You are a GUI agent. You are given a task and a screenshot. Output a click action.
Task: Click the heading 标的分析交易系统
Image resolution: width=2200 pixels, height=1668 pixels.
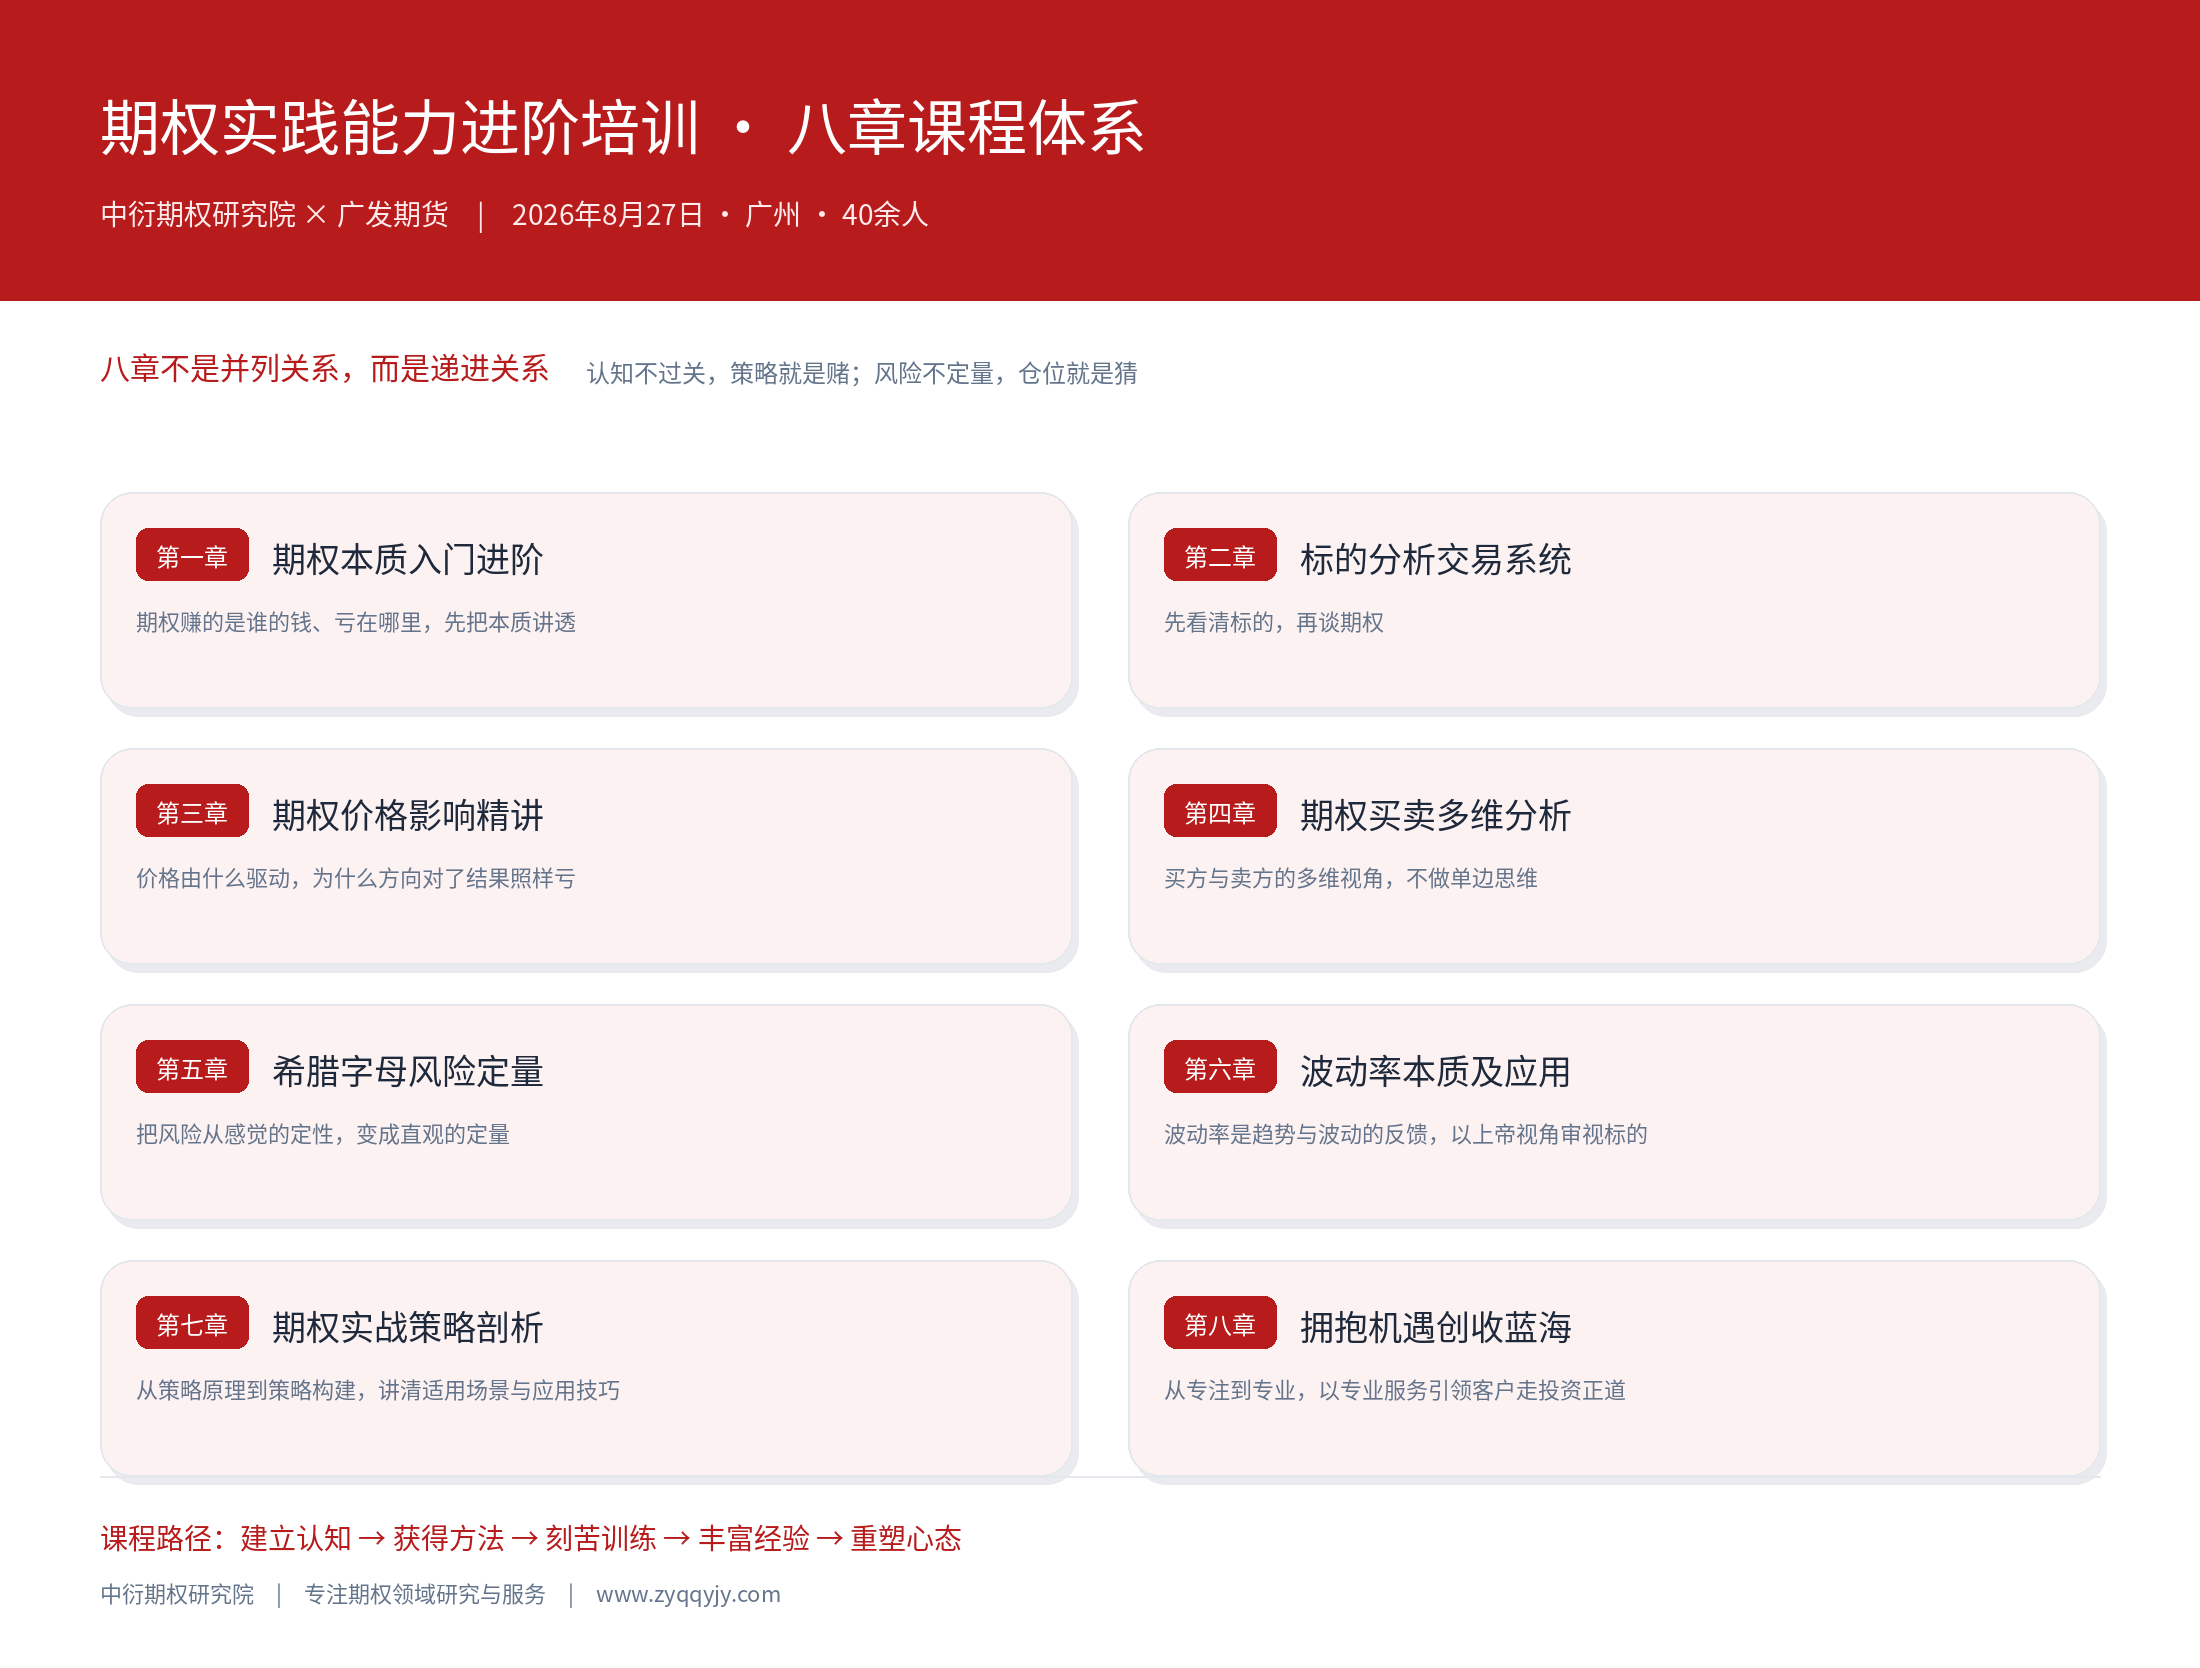pos(1436,559)
